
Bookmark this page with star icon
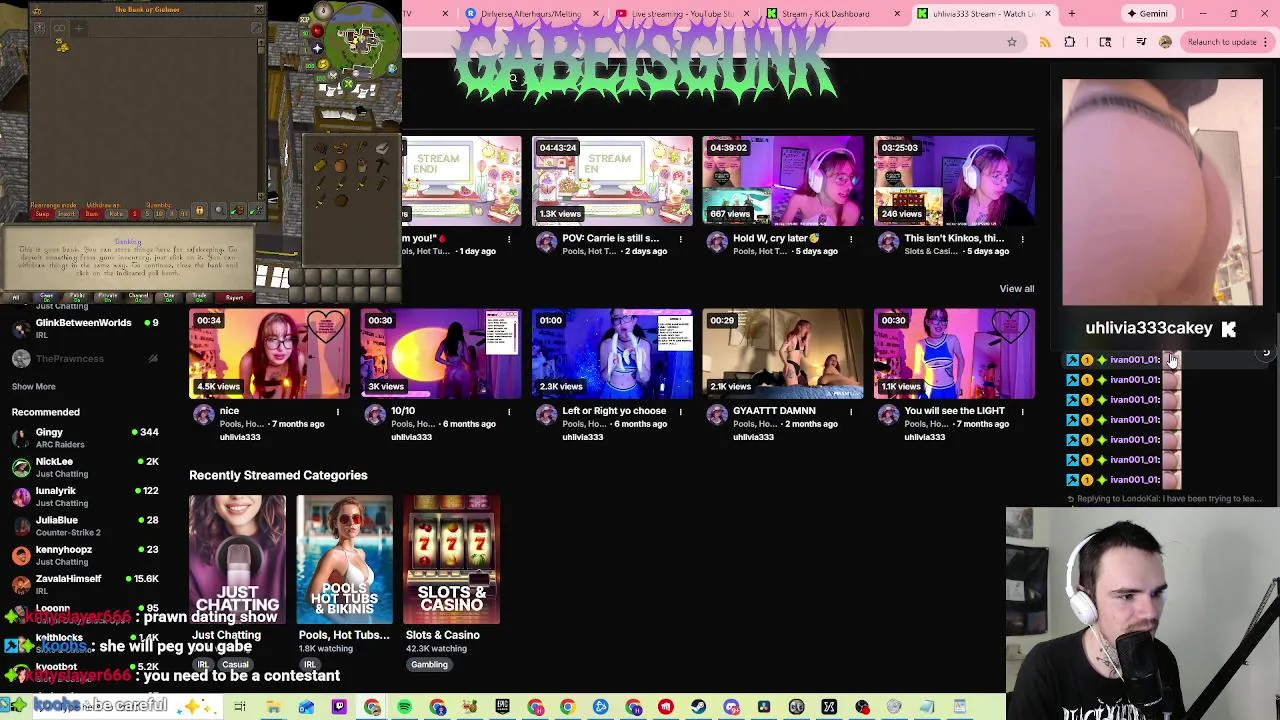1012,42
